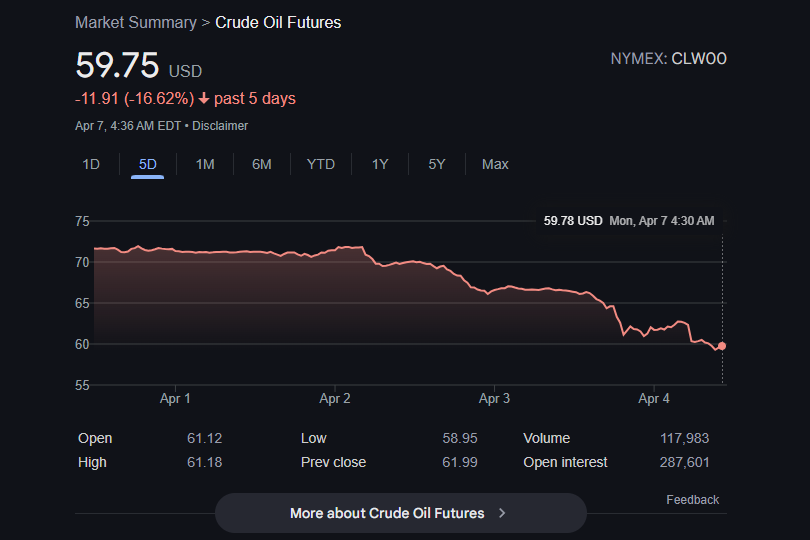Click the Apr 2 axis label
This screenshot has width=810, height=540.
pos(335,398)
